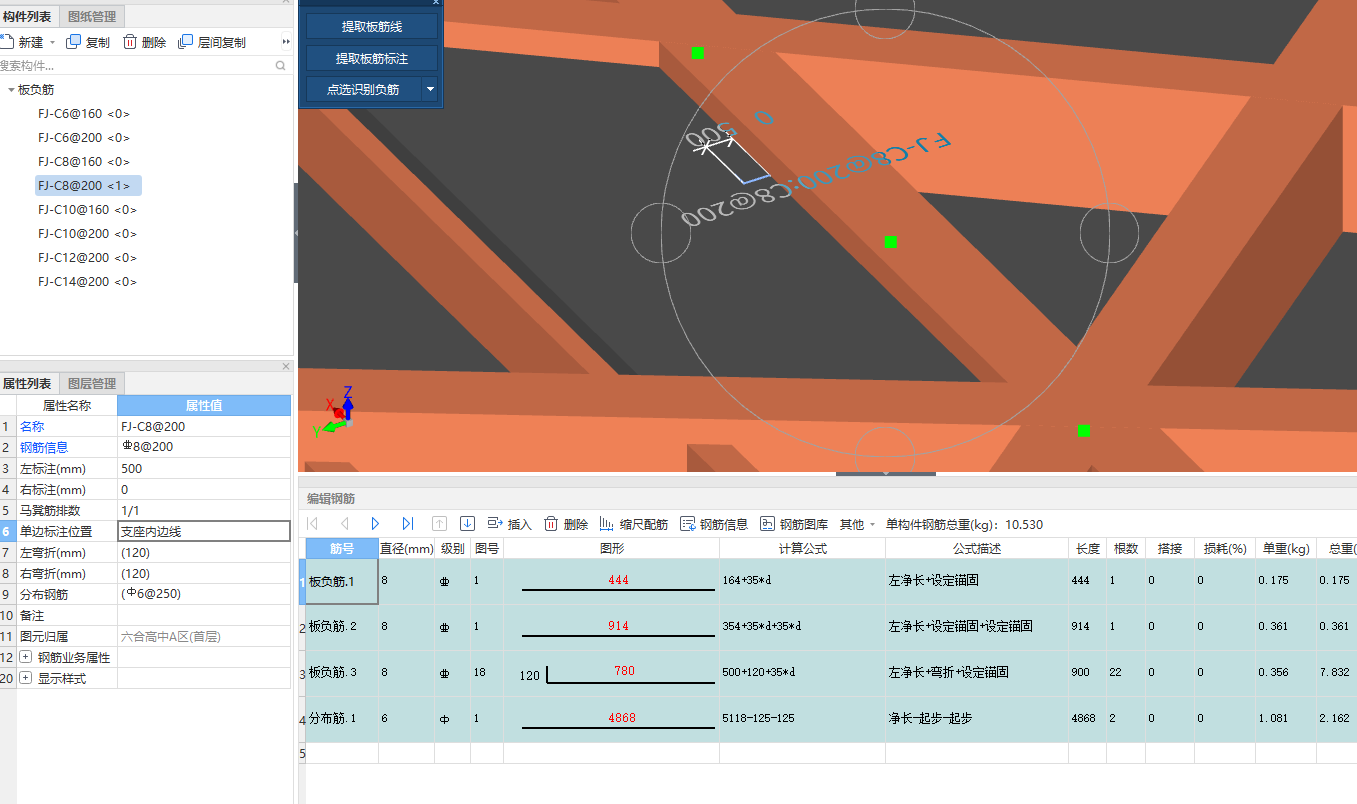Click 删除 in component list toolbar
Image resolution: width=1357 pixels, height=804 pixels.
[144, 42]
